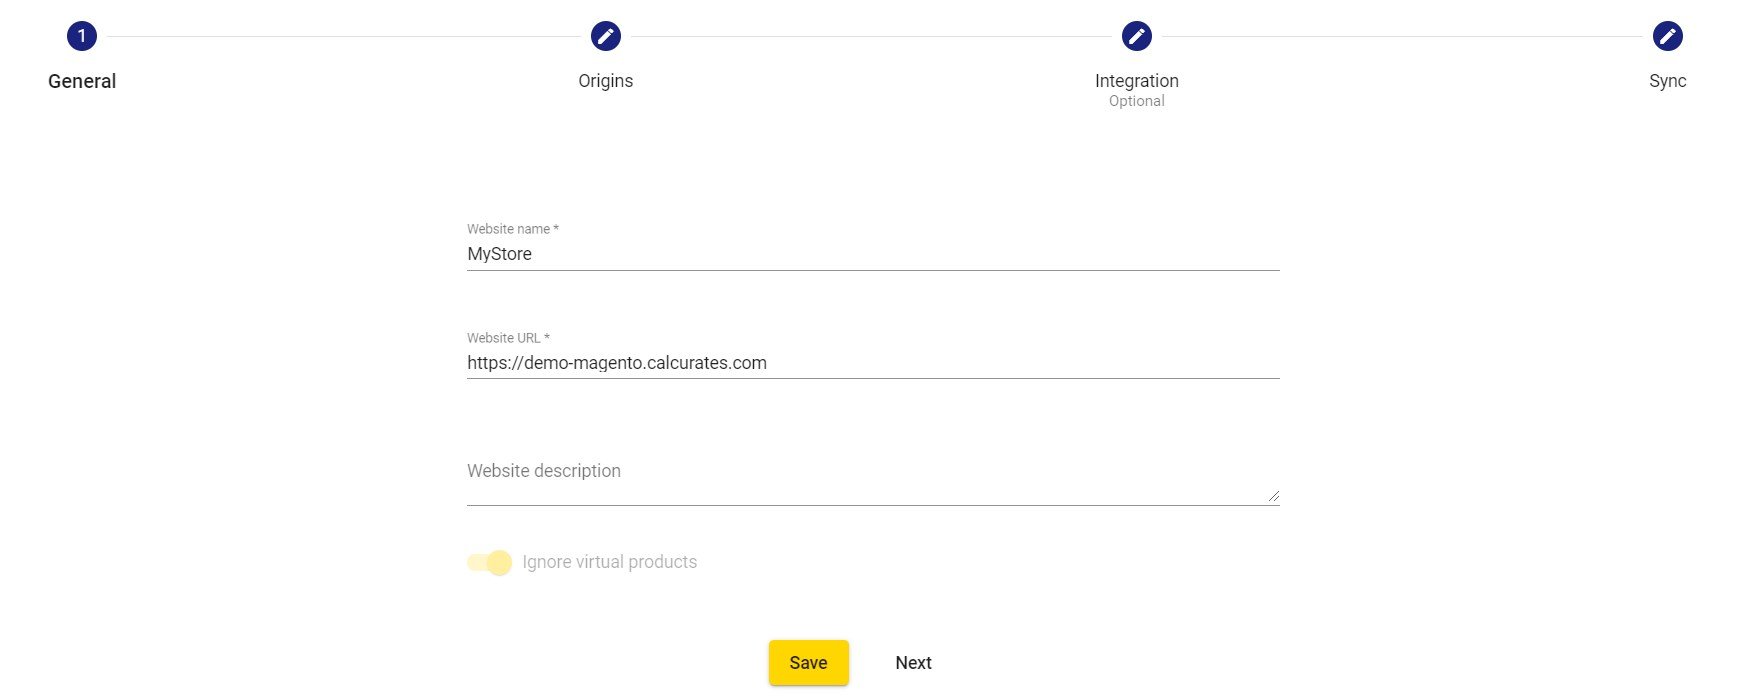1741x700 pixels.
Task: Click the yellow Save button
Action: pyautogui.click(x=808, y=663)
